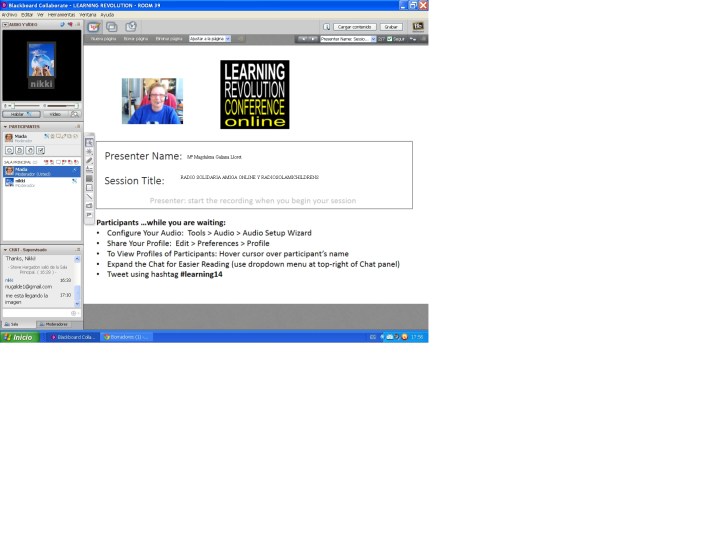Click the emoticon smiley icon under Mada
723x542 pixels.
point(8,150)
